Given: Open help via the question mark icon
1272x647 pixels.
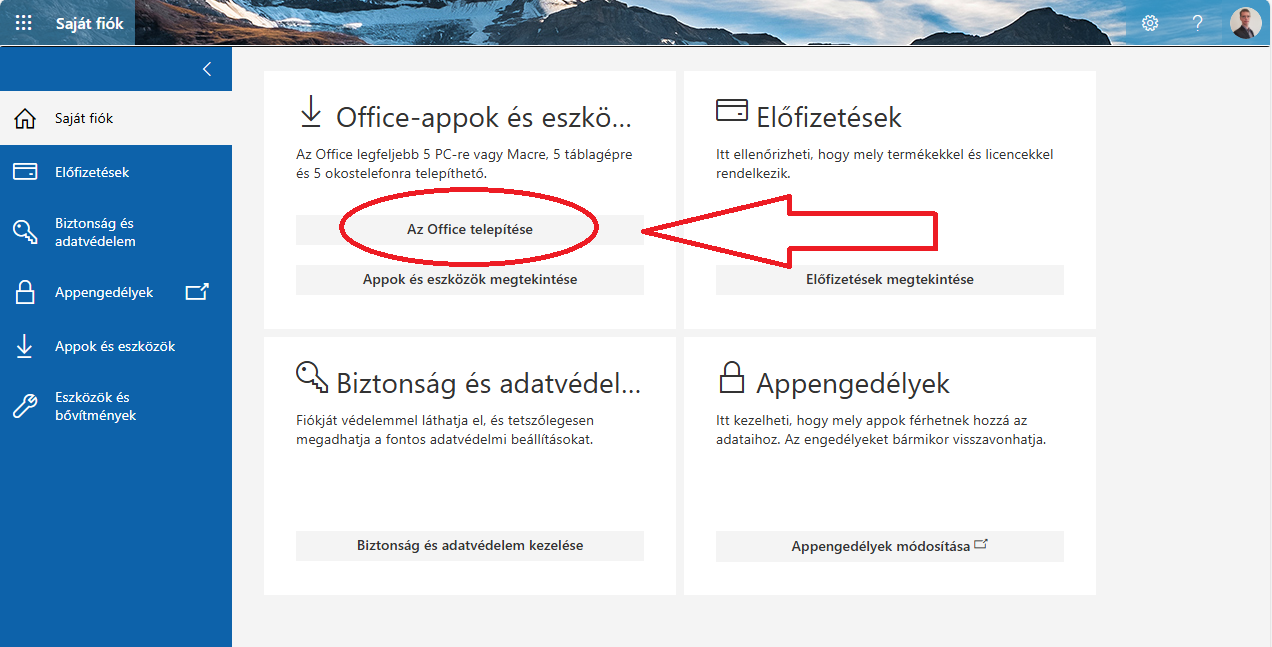Looking at the screenshot, I should 1197,23.
